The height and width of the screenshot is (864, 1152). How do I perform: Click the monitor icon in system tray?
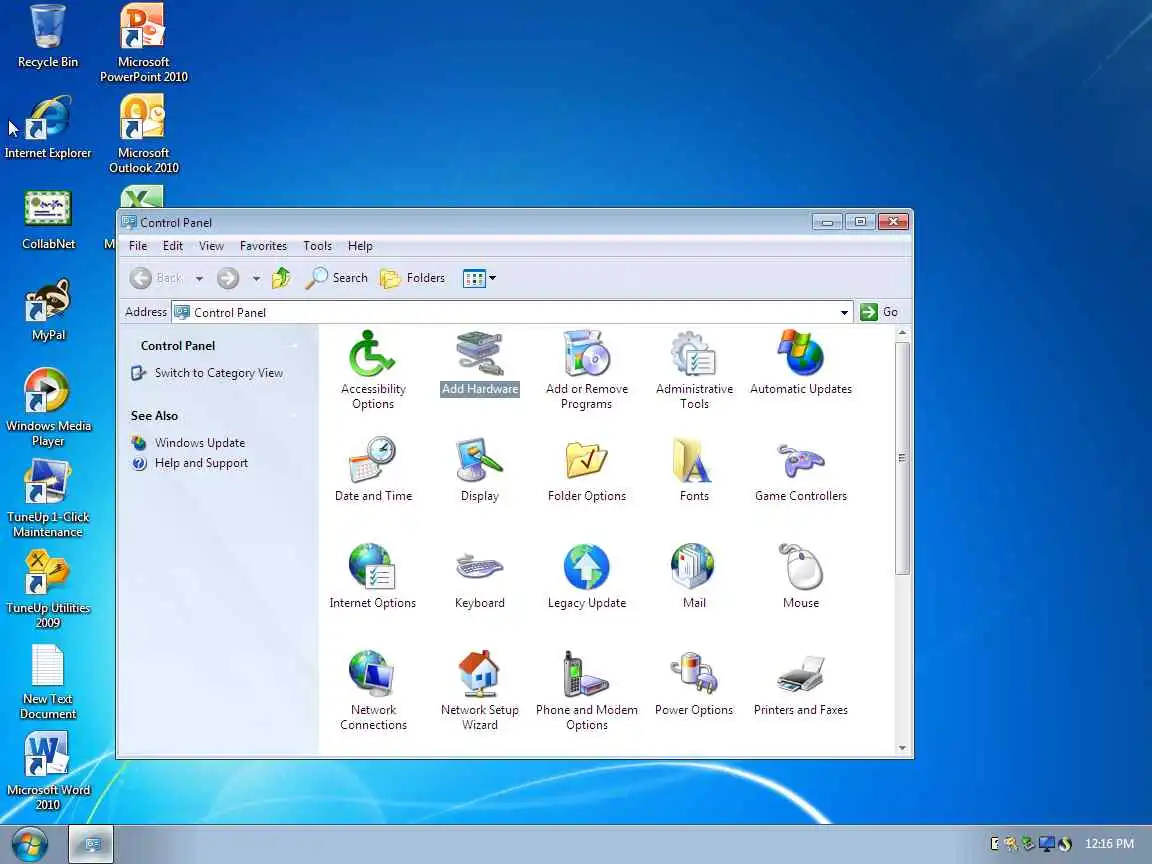[1046, 844]
